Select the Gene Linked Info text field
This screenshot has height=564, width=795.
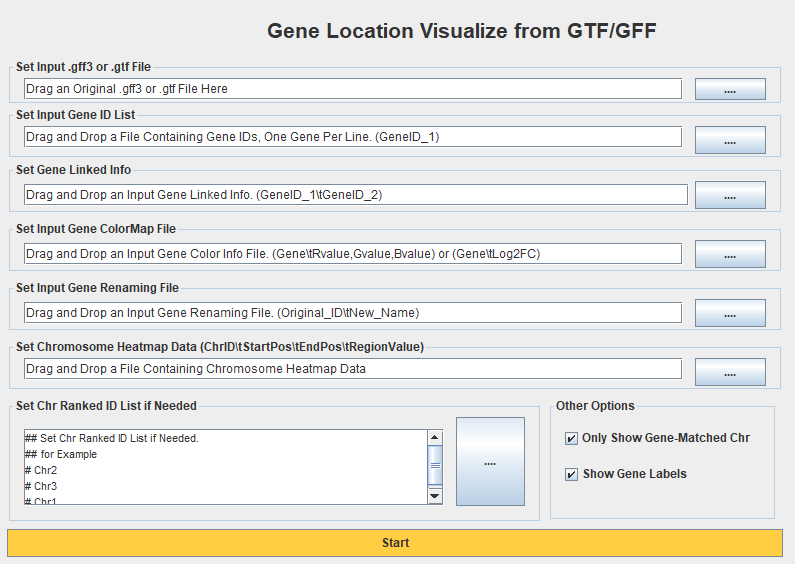click(355, 195)
